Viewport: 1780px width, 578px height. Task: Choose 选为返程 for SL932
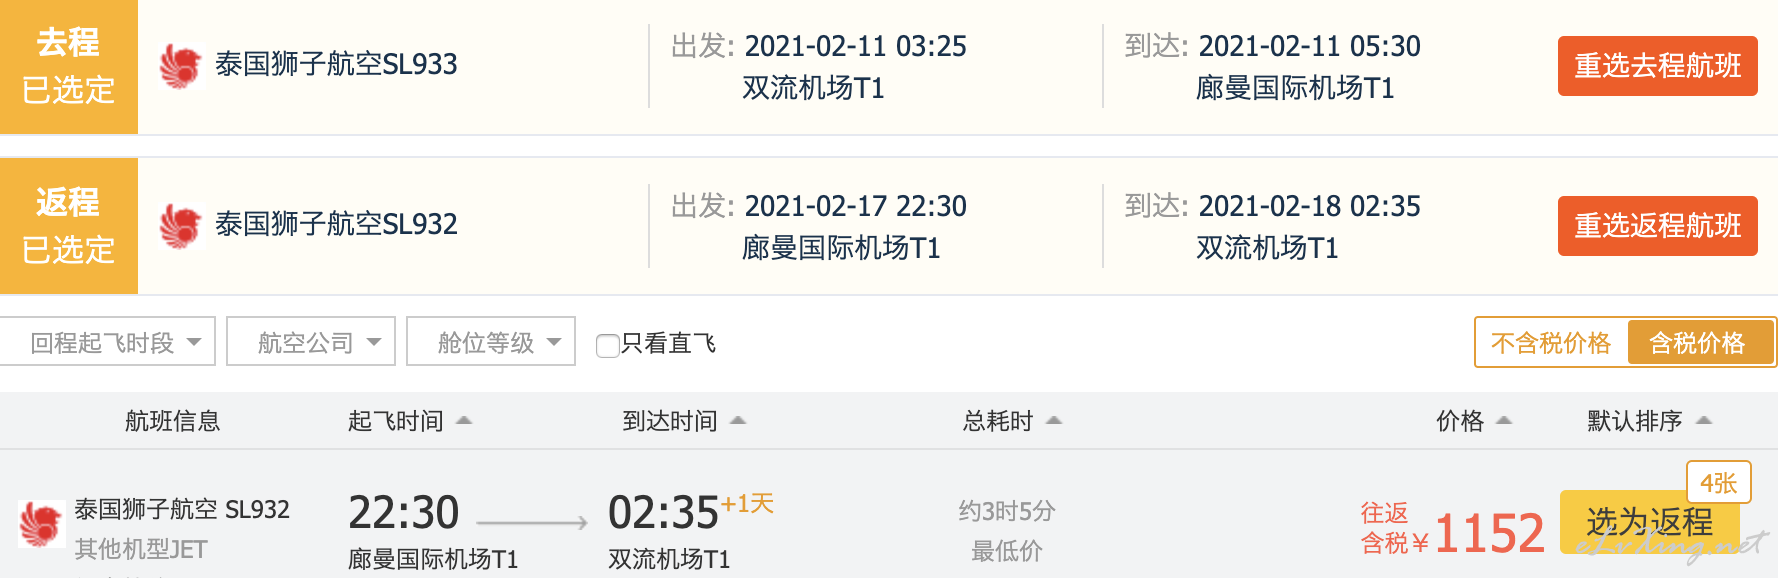click(1649, 522)
